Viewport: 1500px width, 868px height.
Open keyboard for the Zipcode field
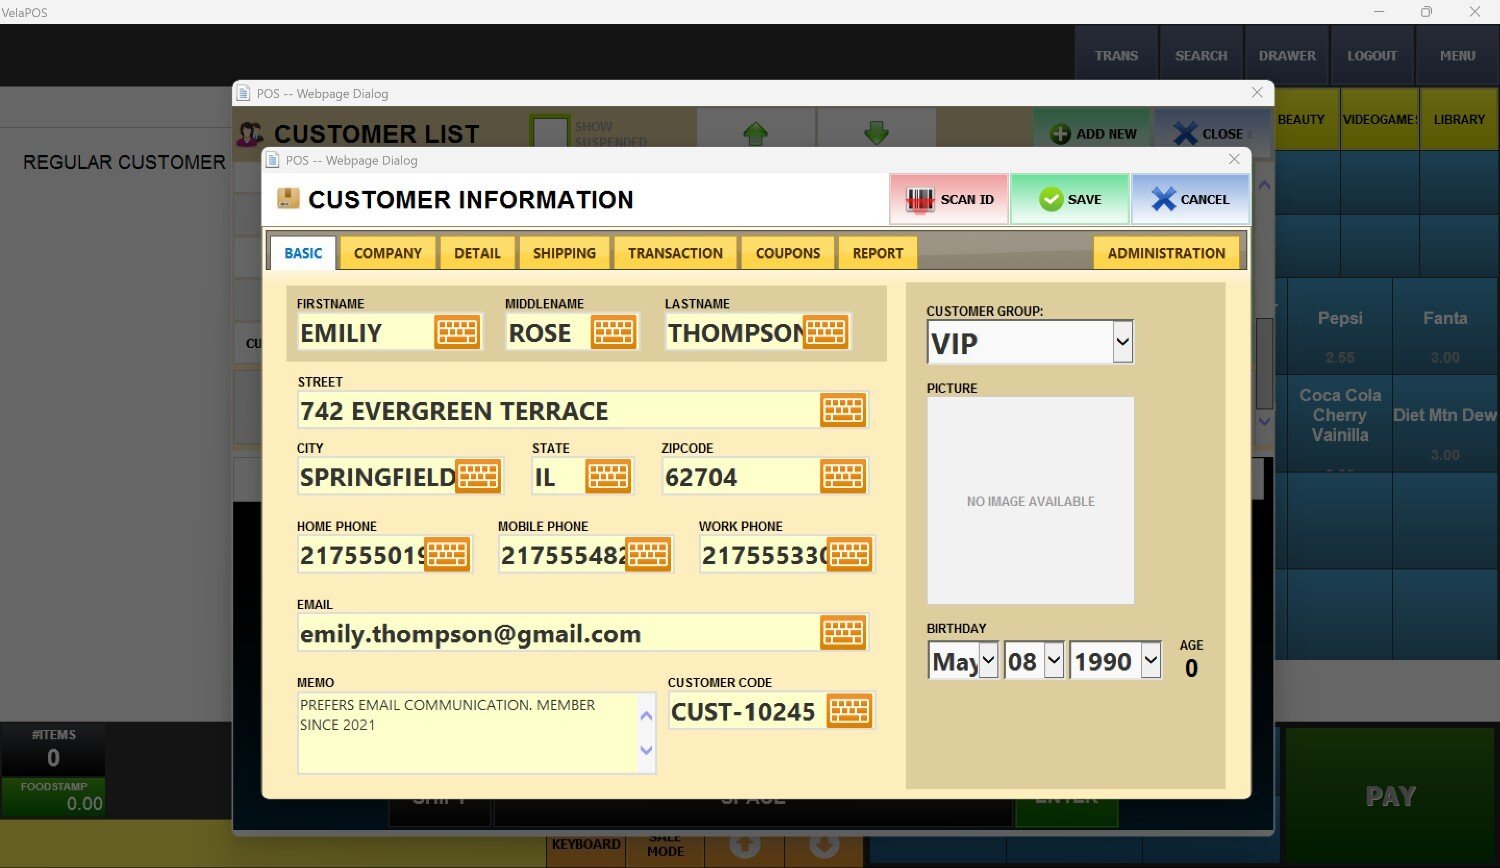(842, 477)
